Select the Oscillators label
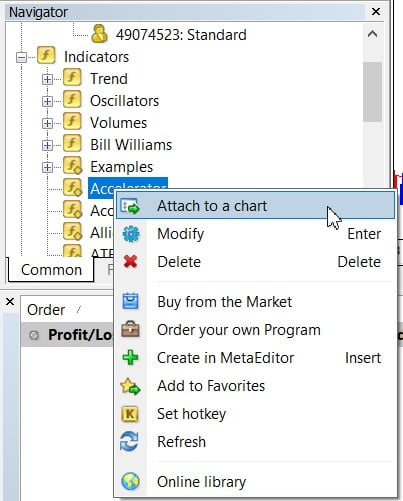The height and width of the screenshot is (501, 403). pyautogui.click(x=124, y=101)
